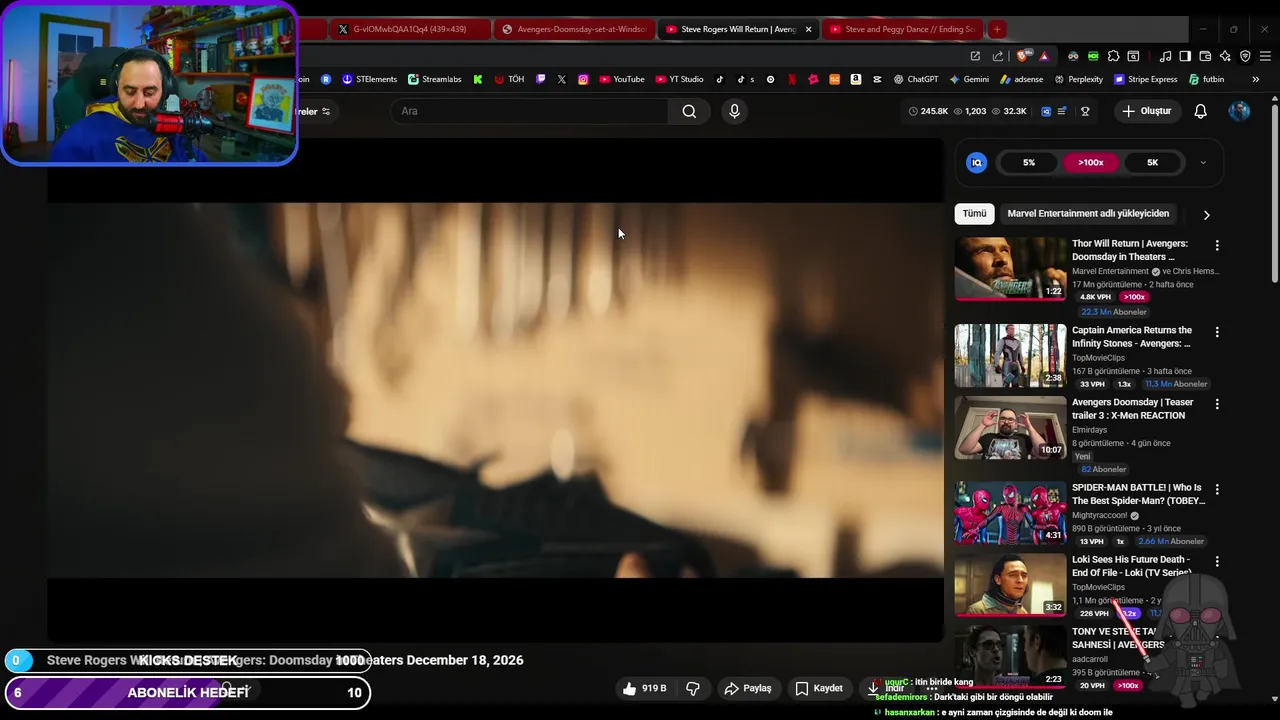Open the Kick bookmark icon
The width and height of the screenshot is (1280, 720).
pyautogui.click(x=478, y=79)
